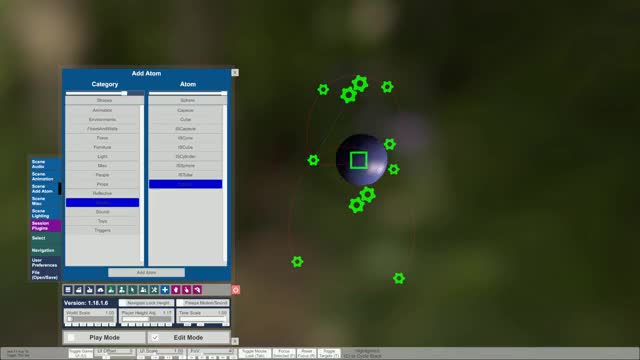Open the Atom dropdown showing Sphere
640x360 pixels.
coord(188,100)
